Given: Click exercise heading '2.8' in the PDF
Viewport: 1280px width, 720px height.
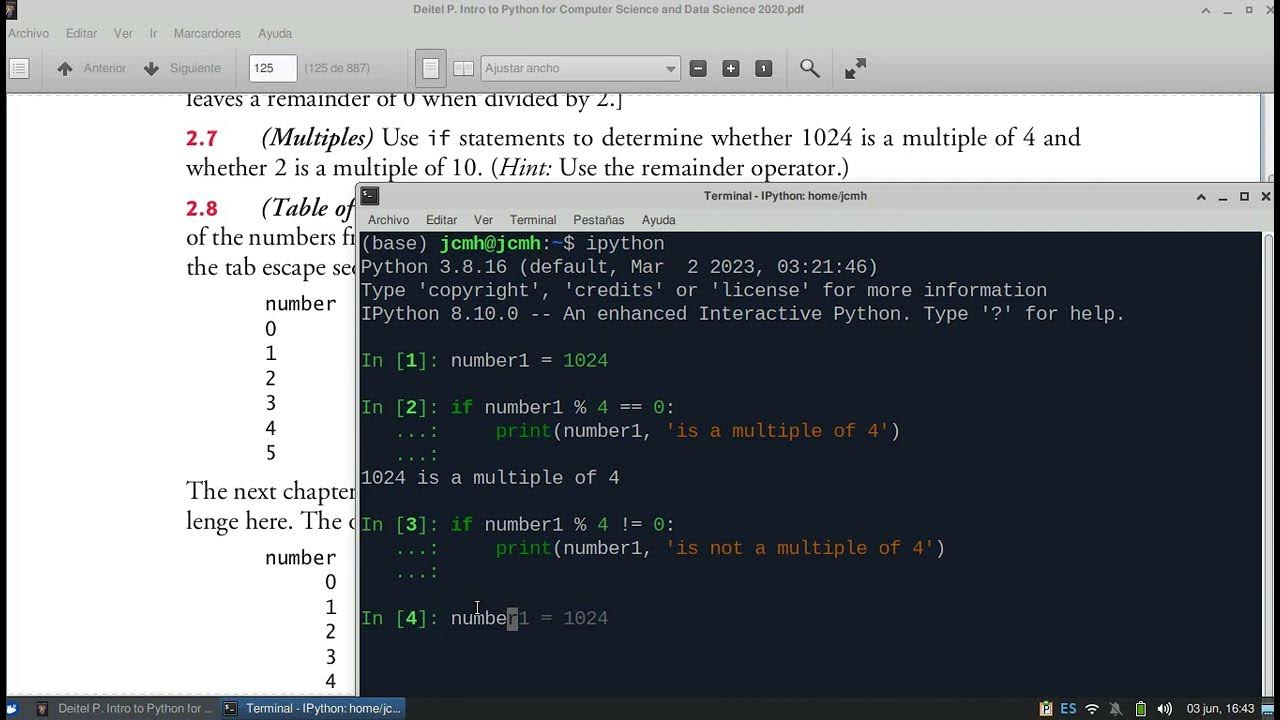Looking at the screenshot, I should coord(201,208).
